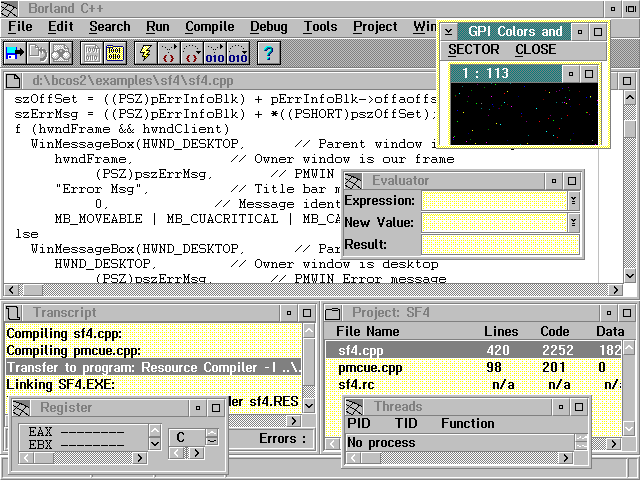Click SECTOR in GPI Colors window
The width and height of the screenshot is (640, 480).
(x=473, y=50)
